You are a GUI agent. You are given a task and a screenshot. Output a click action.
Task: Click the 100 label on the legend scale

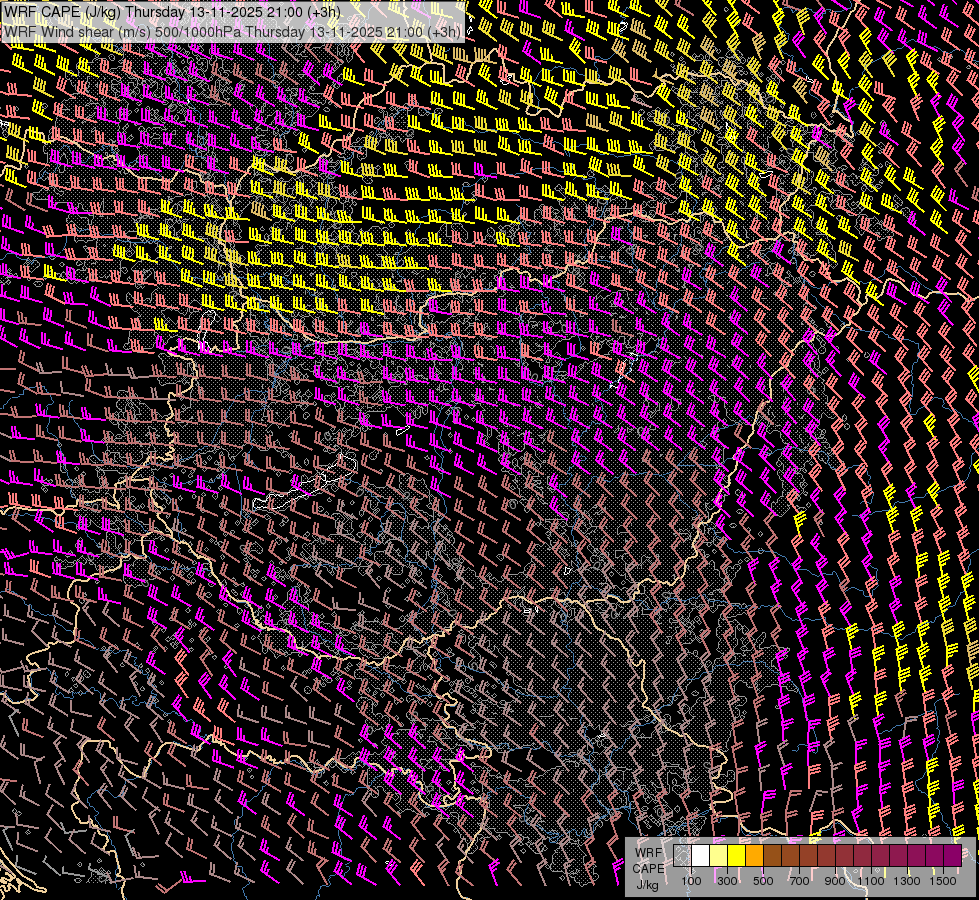(x=691, y=881)
